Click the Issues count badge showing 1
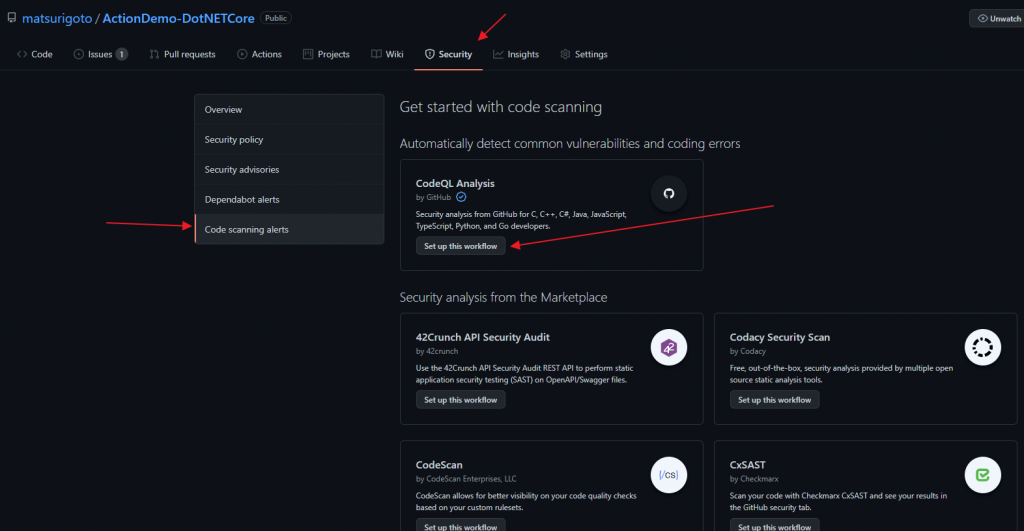The width and height of the screenshot is (1024, 531). 121,54
